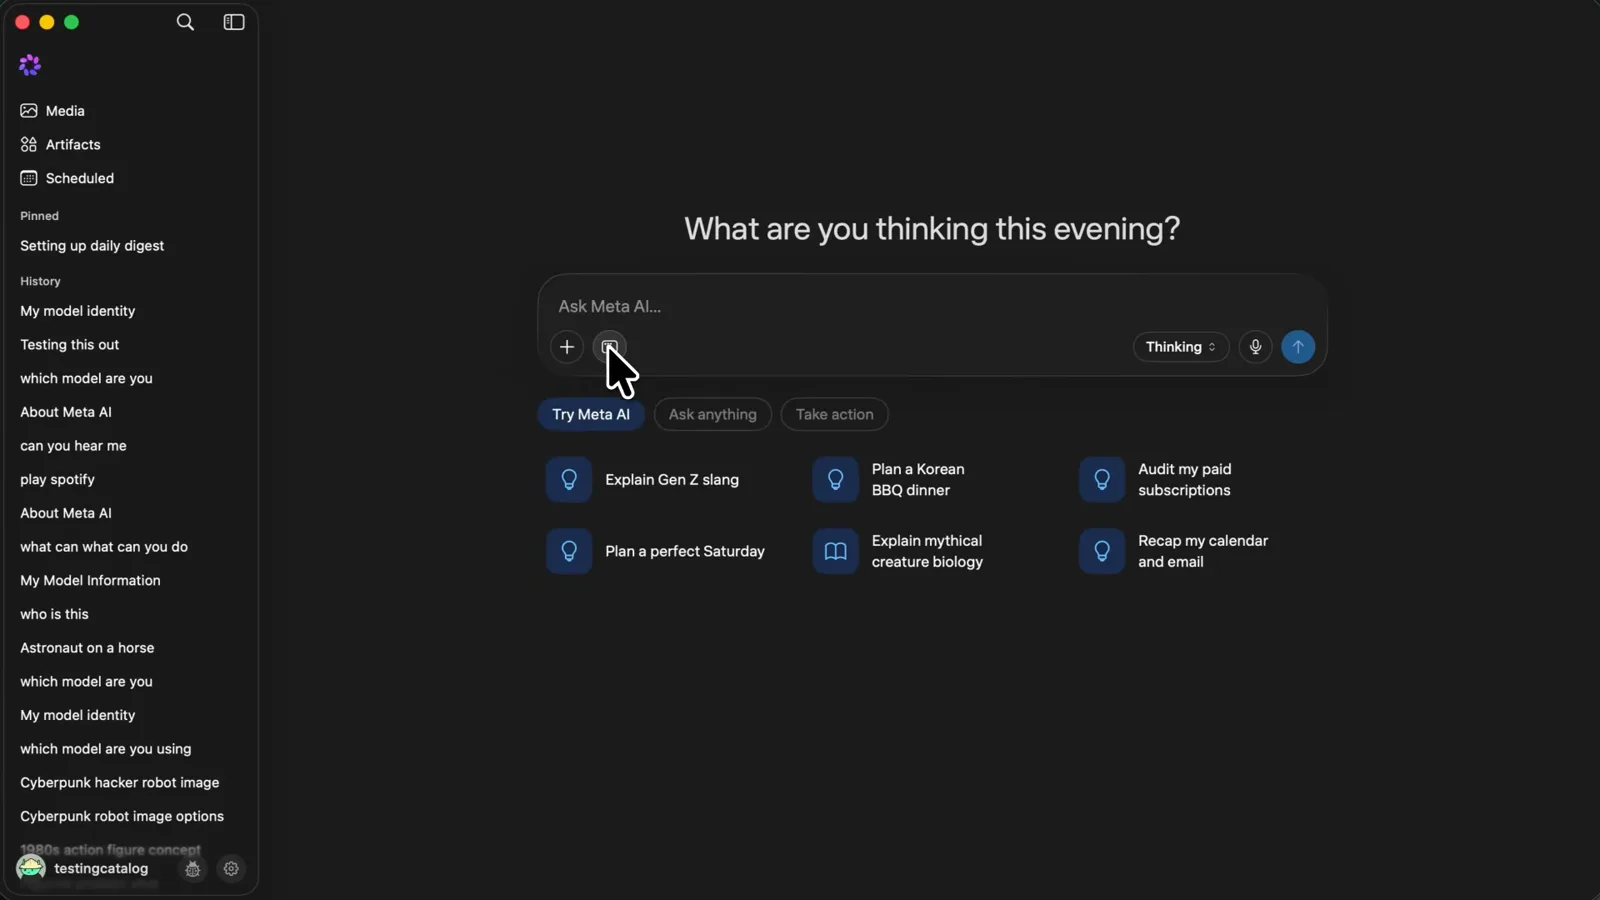This screenshot has height=900, width=1600.
Task: Open the search icon in sidebar
Action: click(185, 22)
